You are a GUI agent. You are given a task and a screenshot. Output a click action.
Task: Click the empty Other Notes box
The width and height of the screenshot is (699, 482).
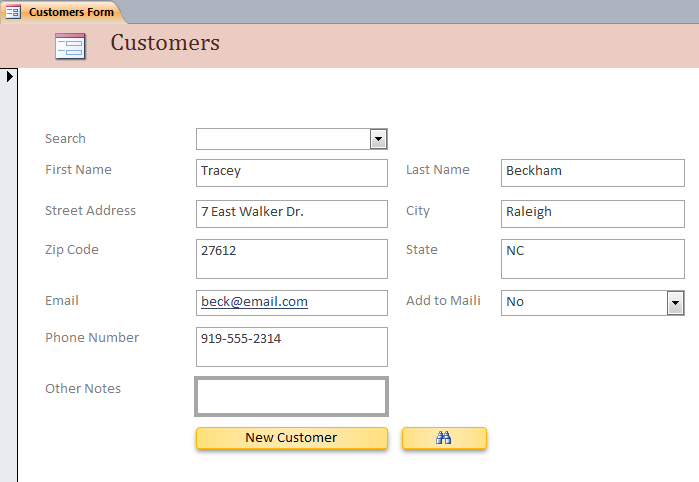(x=291, y=396)
